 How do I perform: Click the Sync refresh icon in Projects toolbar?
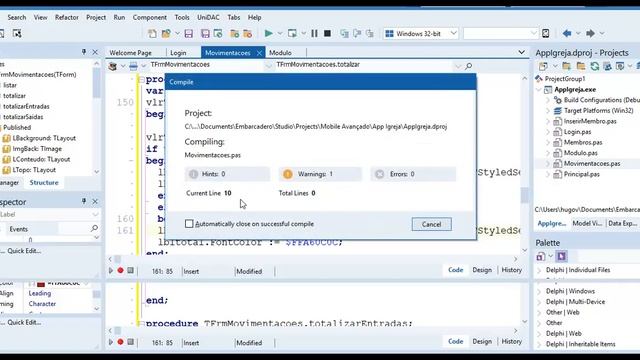pyautogui.click(x=595, y=66)
